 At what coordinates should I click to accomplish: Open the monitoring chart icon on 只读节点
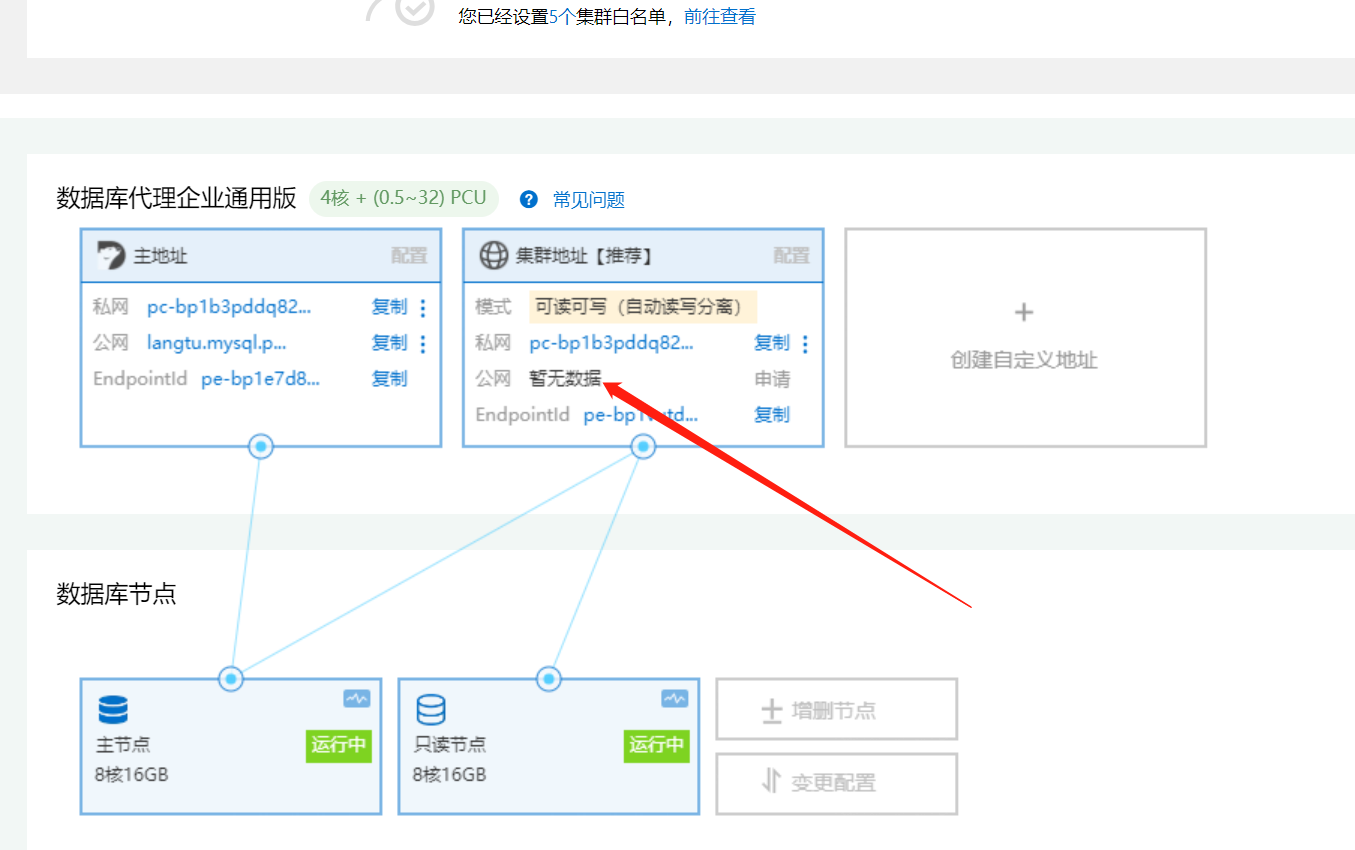coord(675,699)
